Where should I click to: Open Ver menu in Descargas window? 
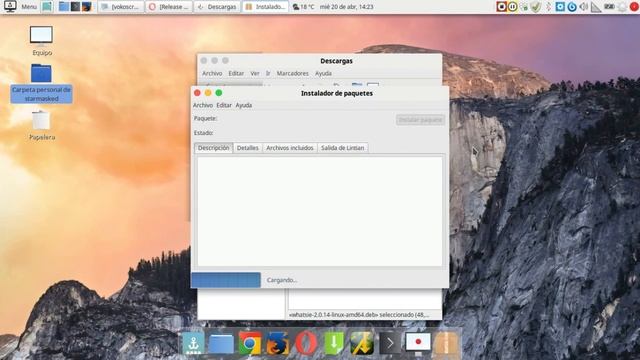click(x=255, y=73)
